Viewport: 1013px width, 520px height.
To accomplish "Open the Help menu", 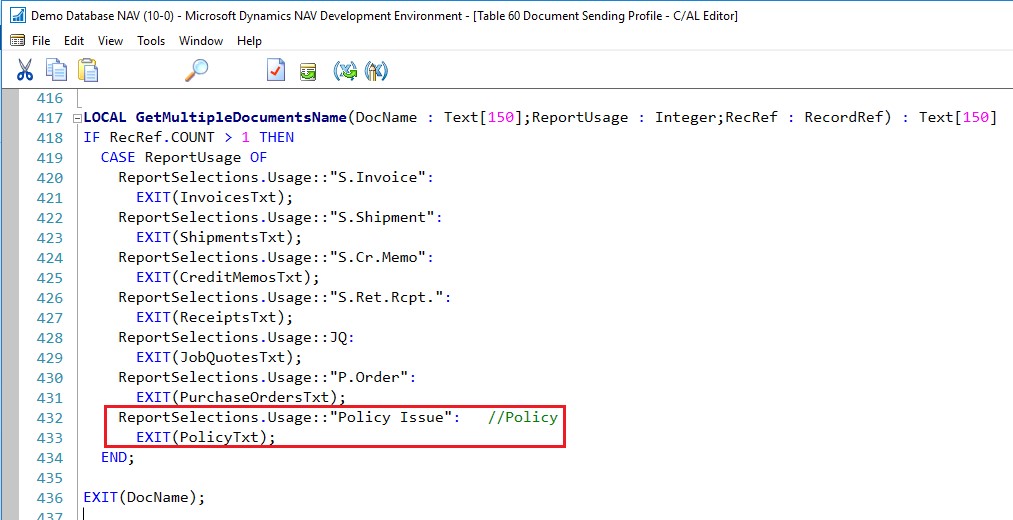I will pos(249,41).
